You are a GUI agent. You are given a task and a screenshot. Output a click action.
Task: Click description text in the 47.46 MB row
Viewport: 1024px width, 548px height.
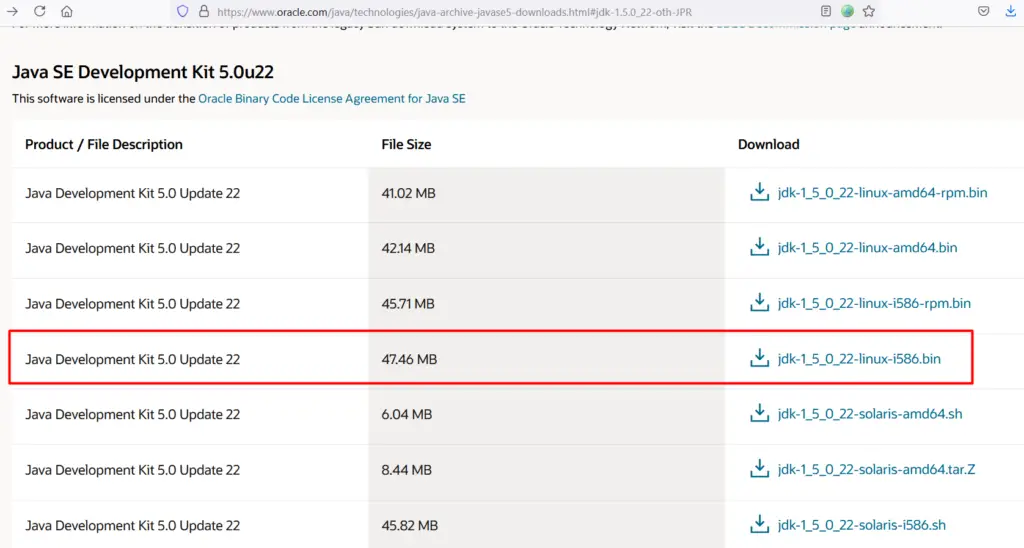(x=133, y=359)
